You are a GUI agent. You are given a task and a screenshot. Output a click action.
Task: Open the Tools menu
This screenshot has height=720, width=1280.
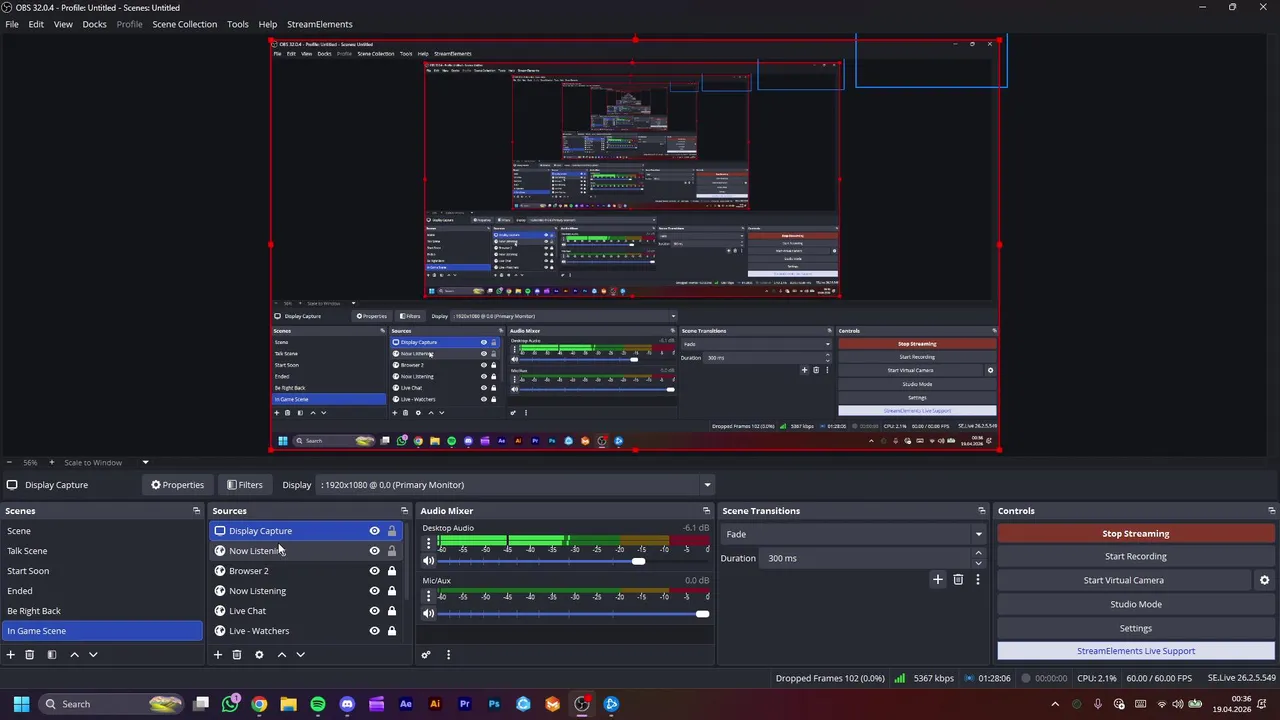pyautogui.click(x=238, y=24)
